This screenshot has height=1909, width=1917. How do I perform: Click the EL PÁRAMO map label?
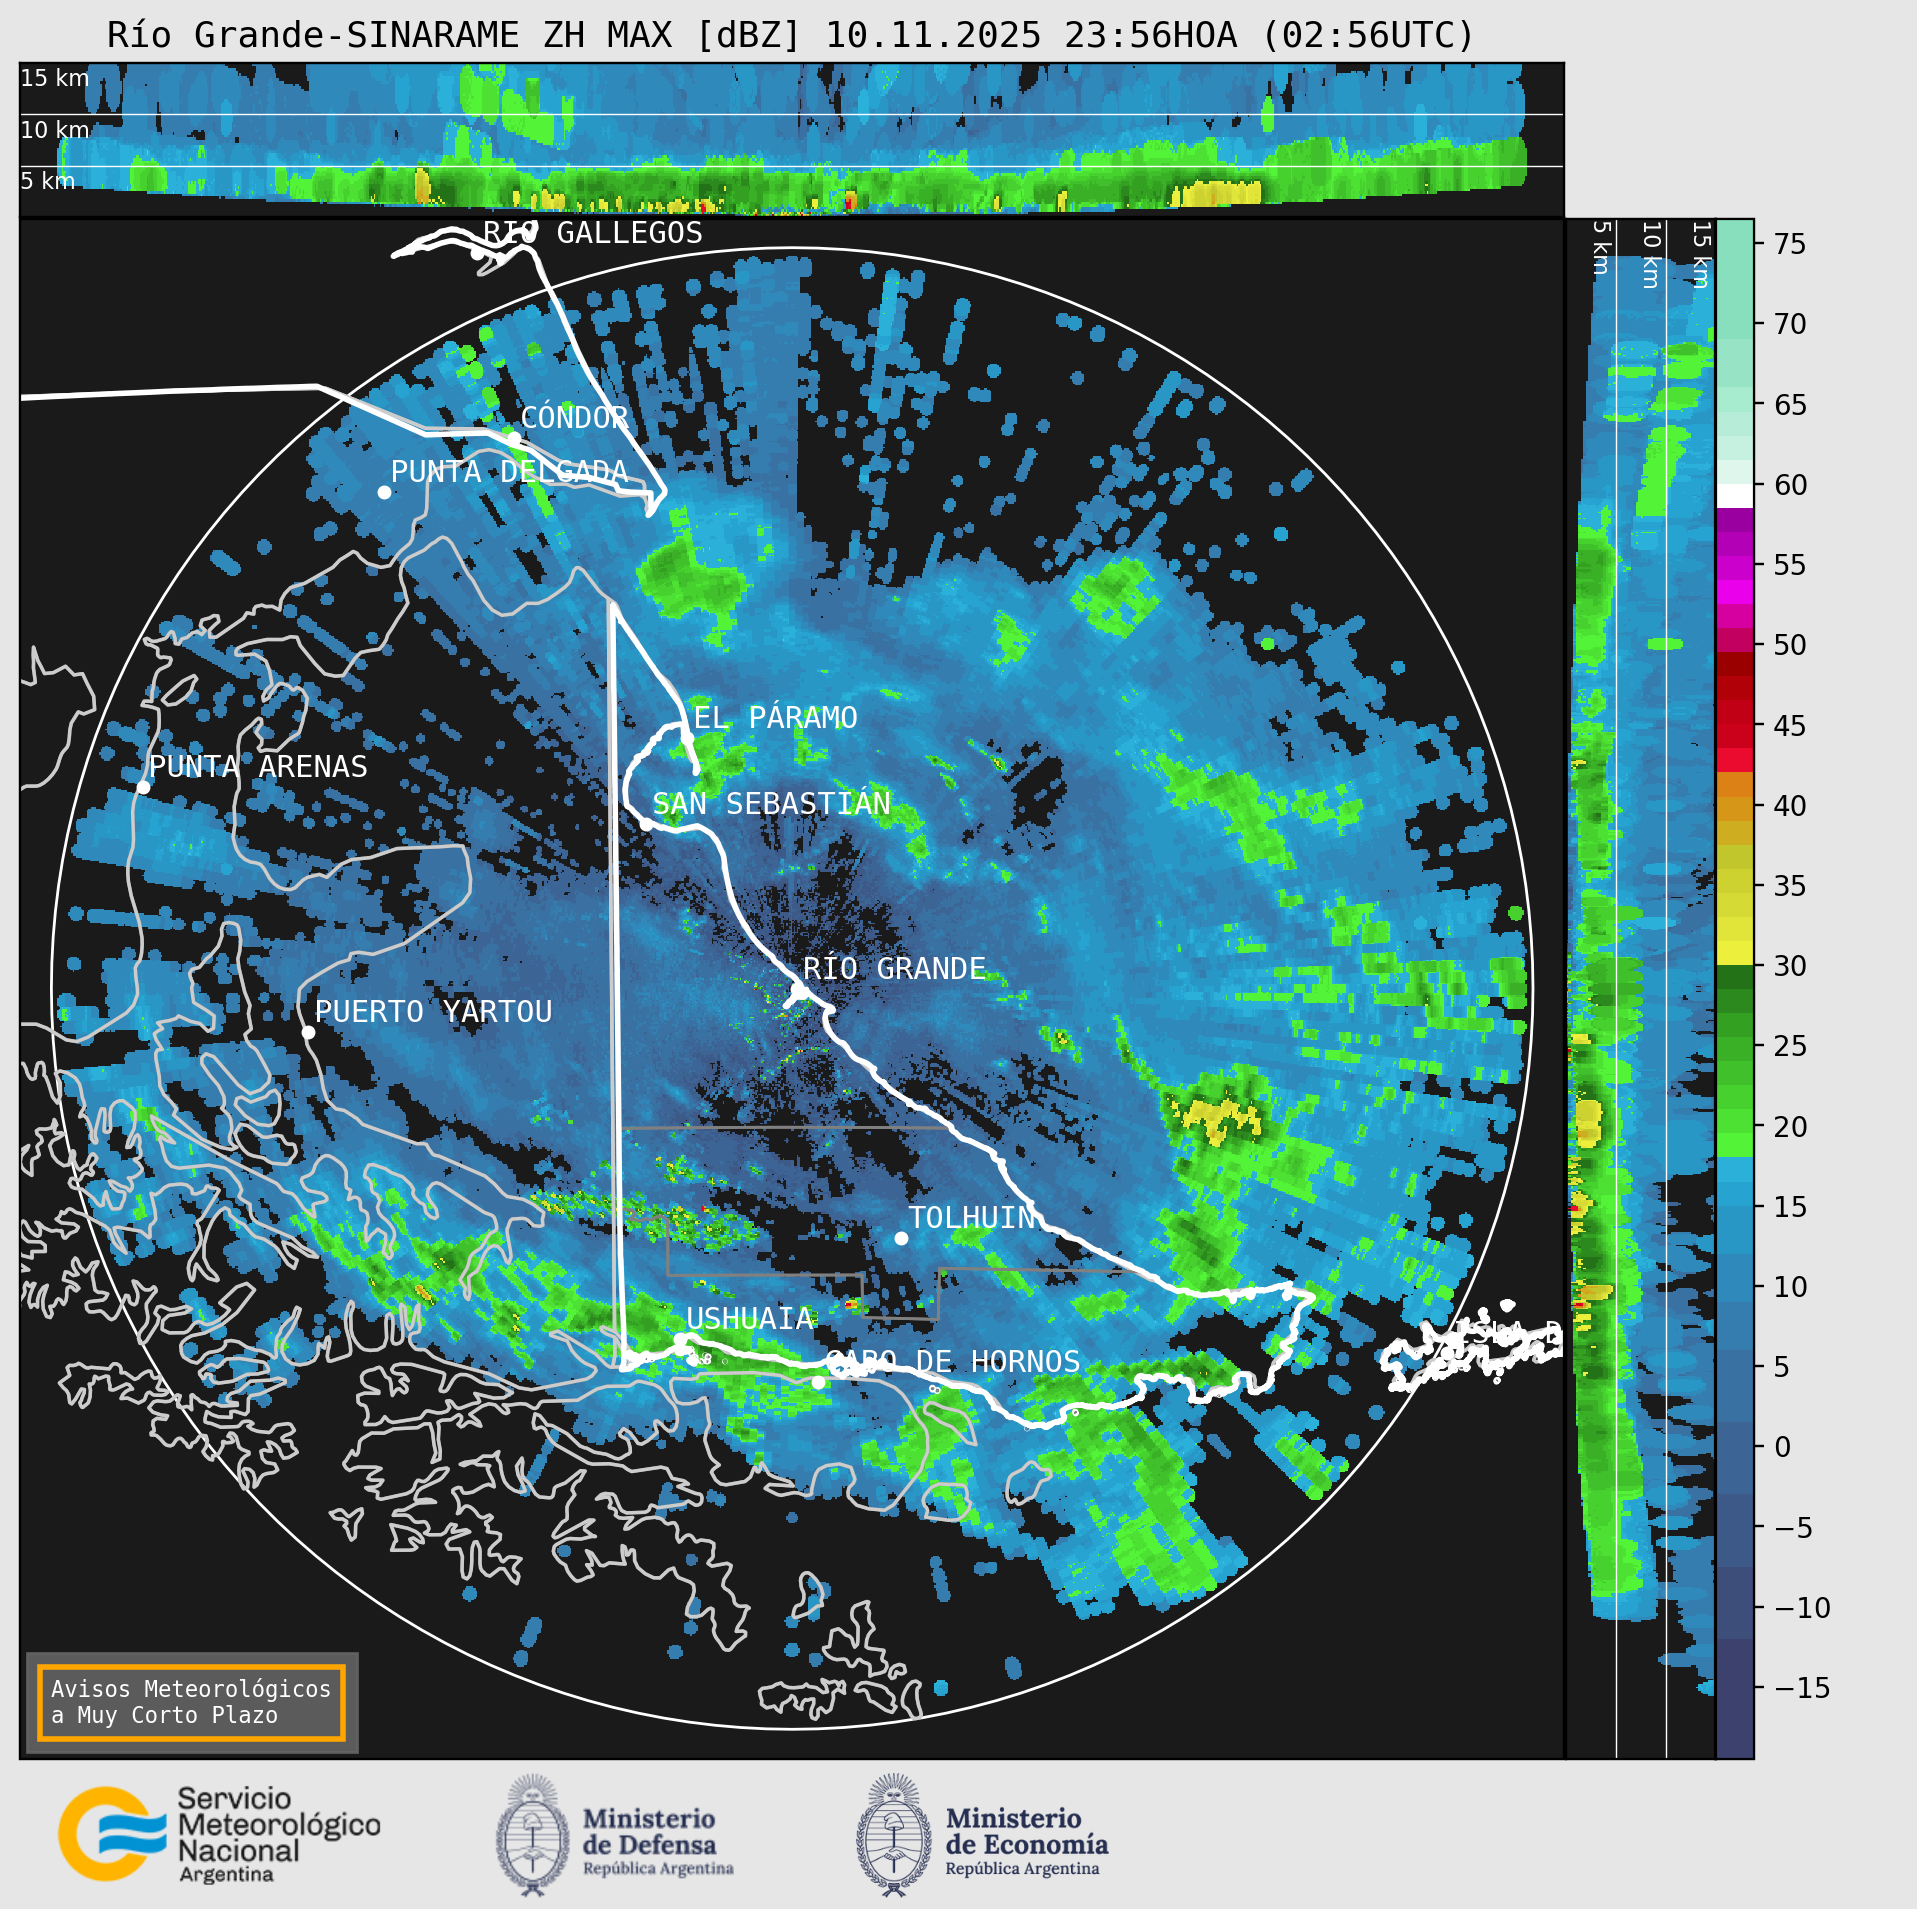click(x=776, y=717)
